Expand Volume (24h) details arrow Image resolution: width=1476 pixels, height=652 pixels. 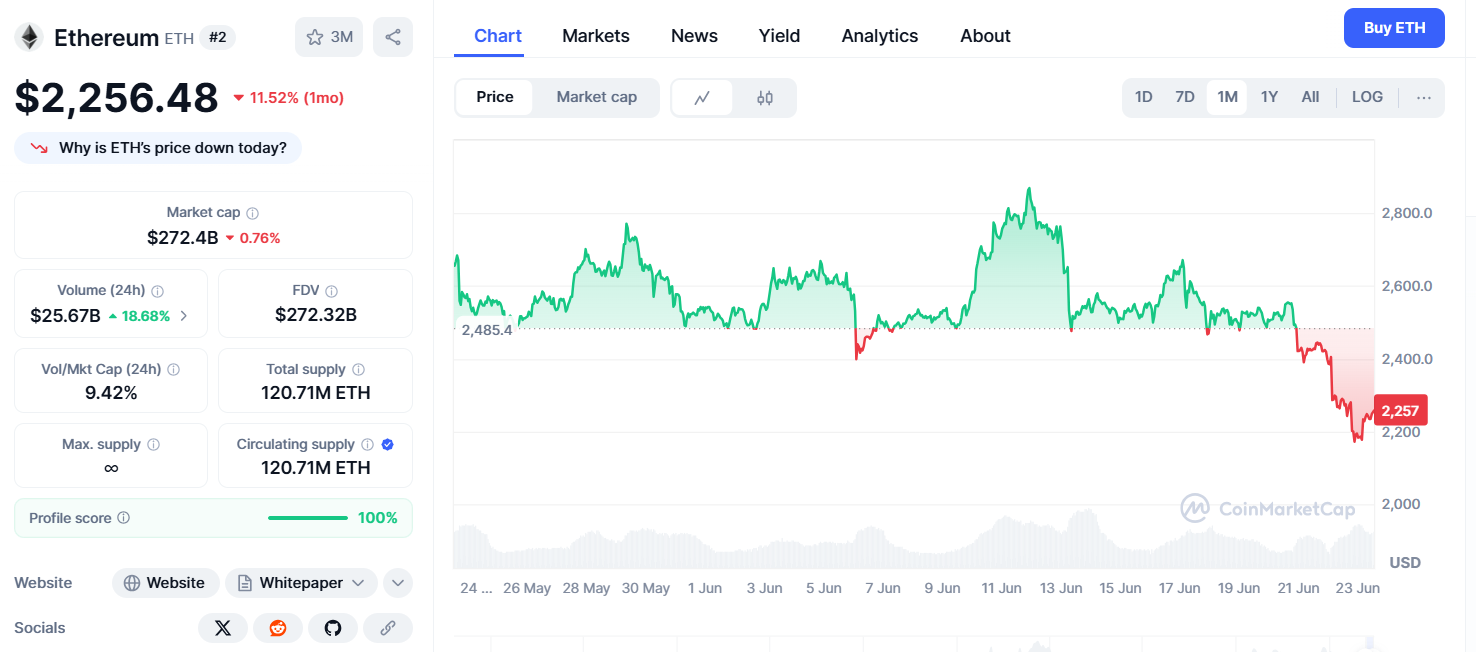coord(184,316)
